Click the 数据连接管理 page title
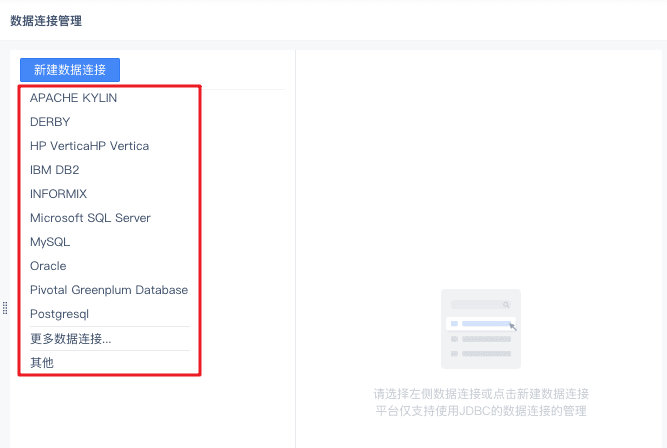 (x=46, y=21)
